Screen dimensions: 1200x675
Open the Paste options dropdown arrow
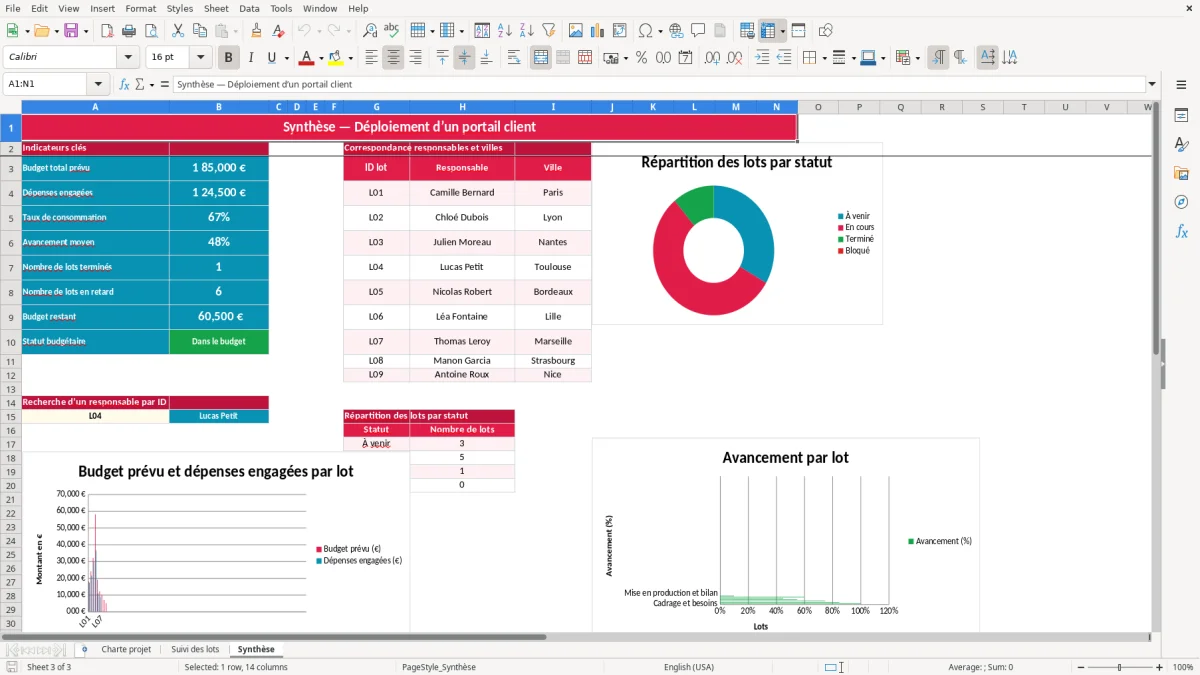coord(236,31)
